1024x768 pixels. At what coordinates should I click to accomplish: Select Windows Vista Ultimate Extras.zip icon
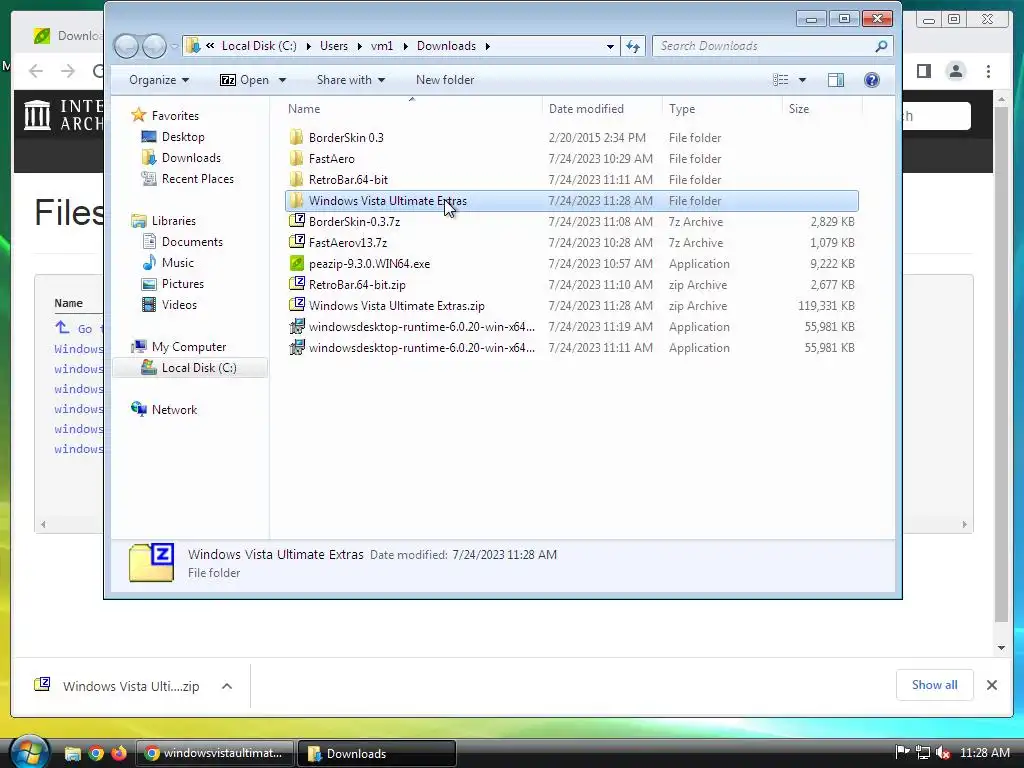click(297, 305)
